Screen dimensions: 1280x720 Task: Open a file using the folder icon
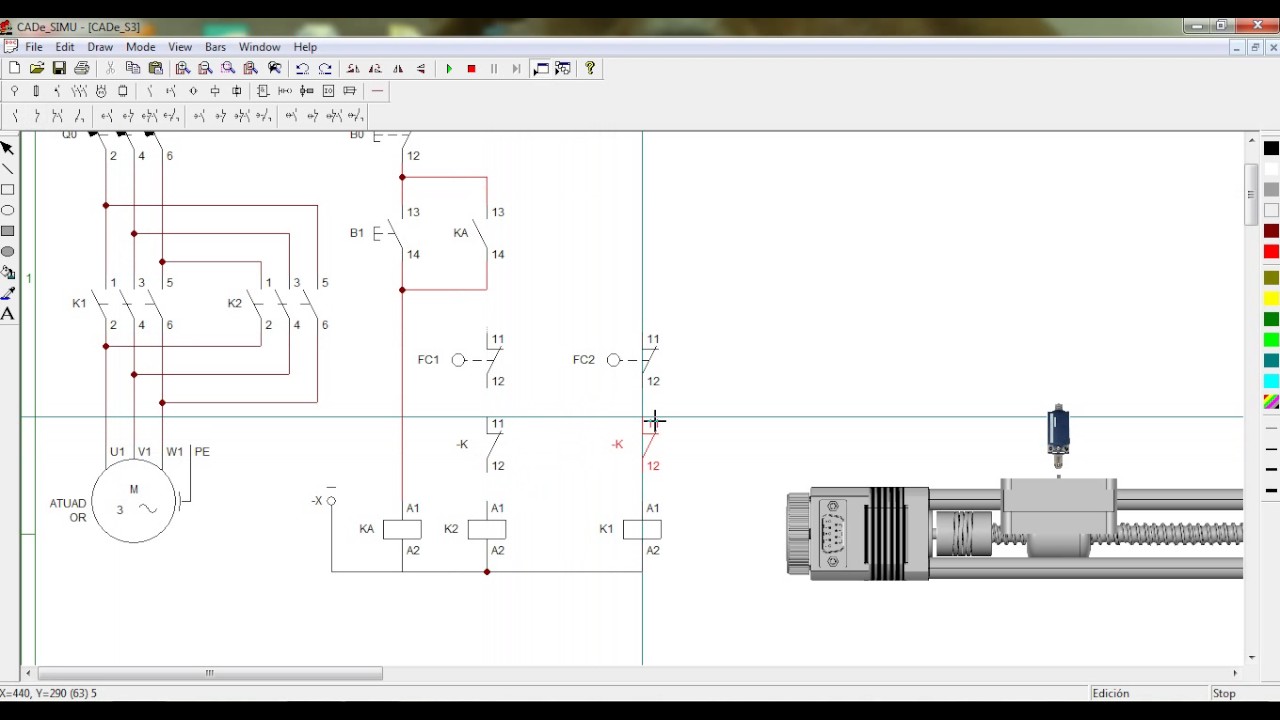click(x=37, y=68)
